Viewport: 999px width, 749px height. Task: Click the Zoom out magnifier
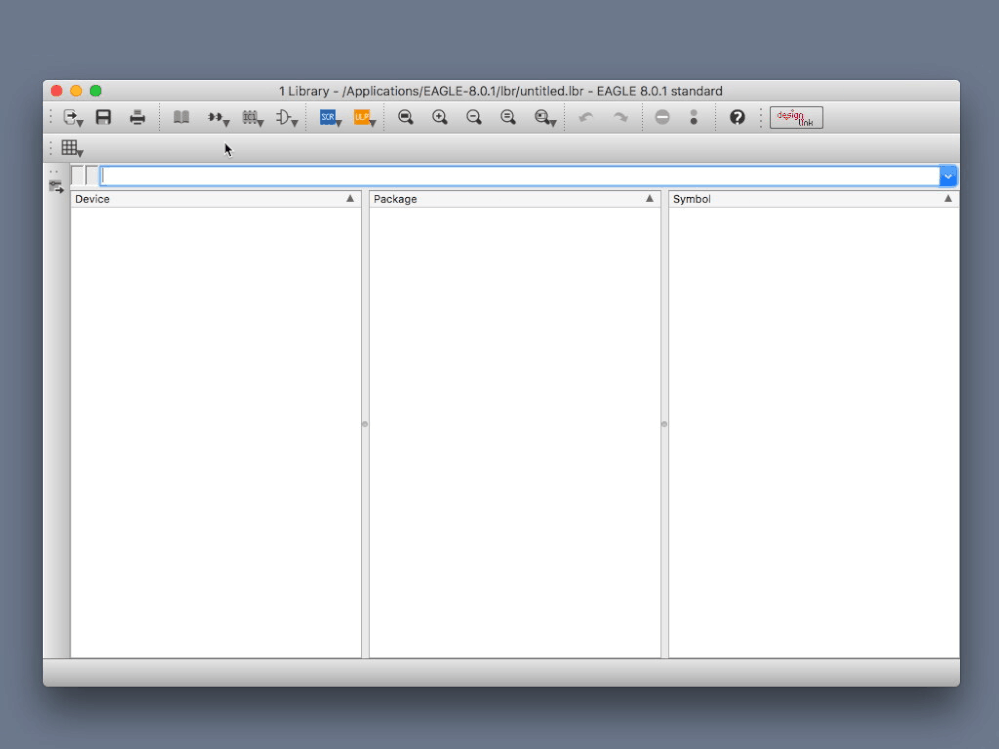tap(473, 117)
